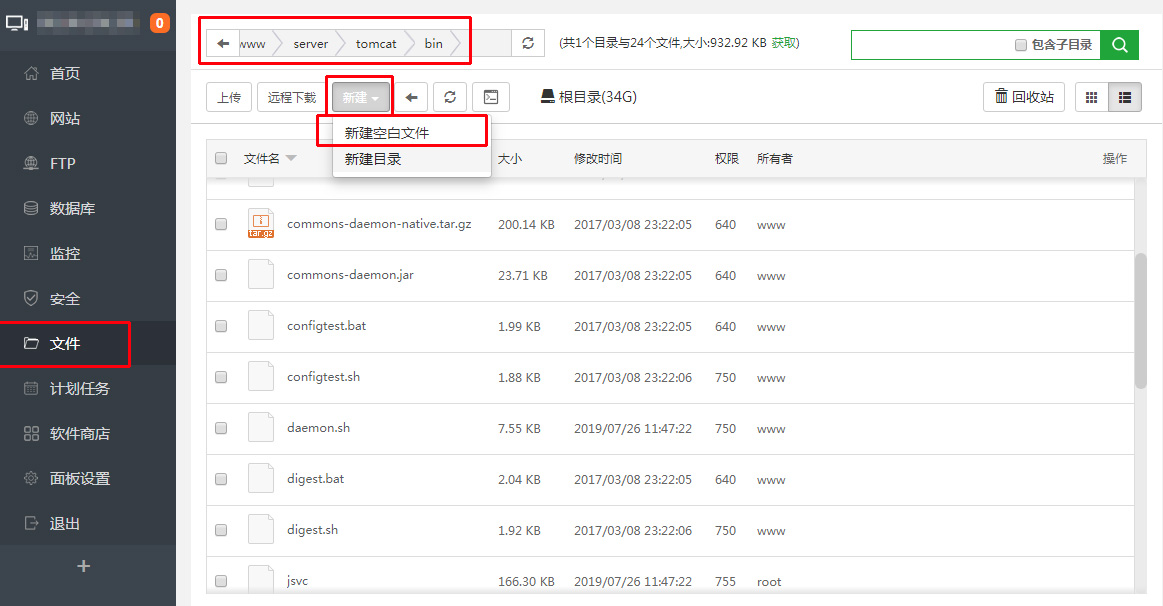The image size is (1163, 606).
Task: Click the file list vertical scrollbar
Action: tap(1140, 320)
